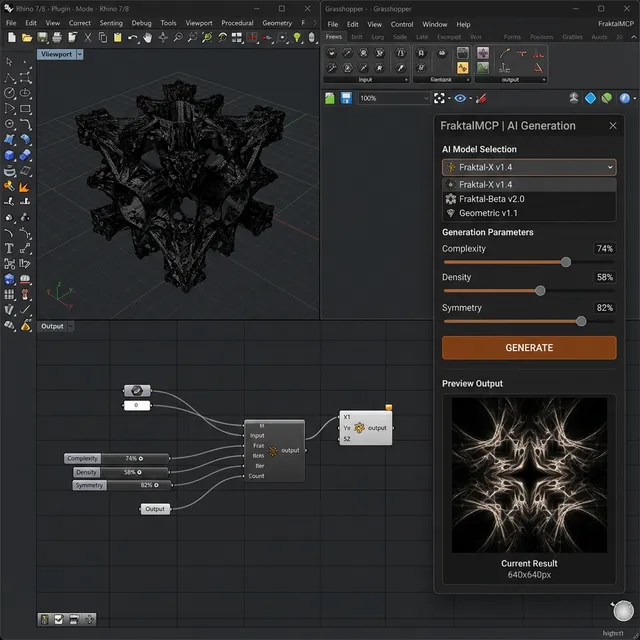Open the 100% zoom level combo box
Screen dimensions: 640x640
pos(394,98)
